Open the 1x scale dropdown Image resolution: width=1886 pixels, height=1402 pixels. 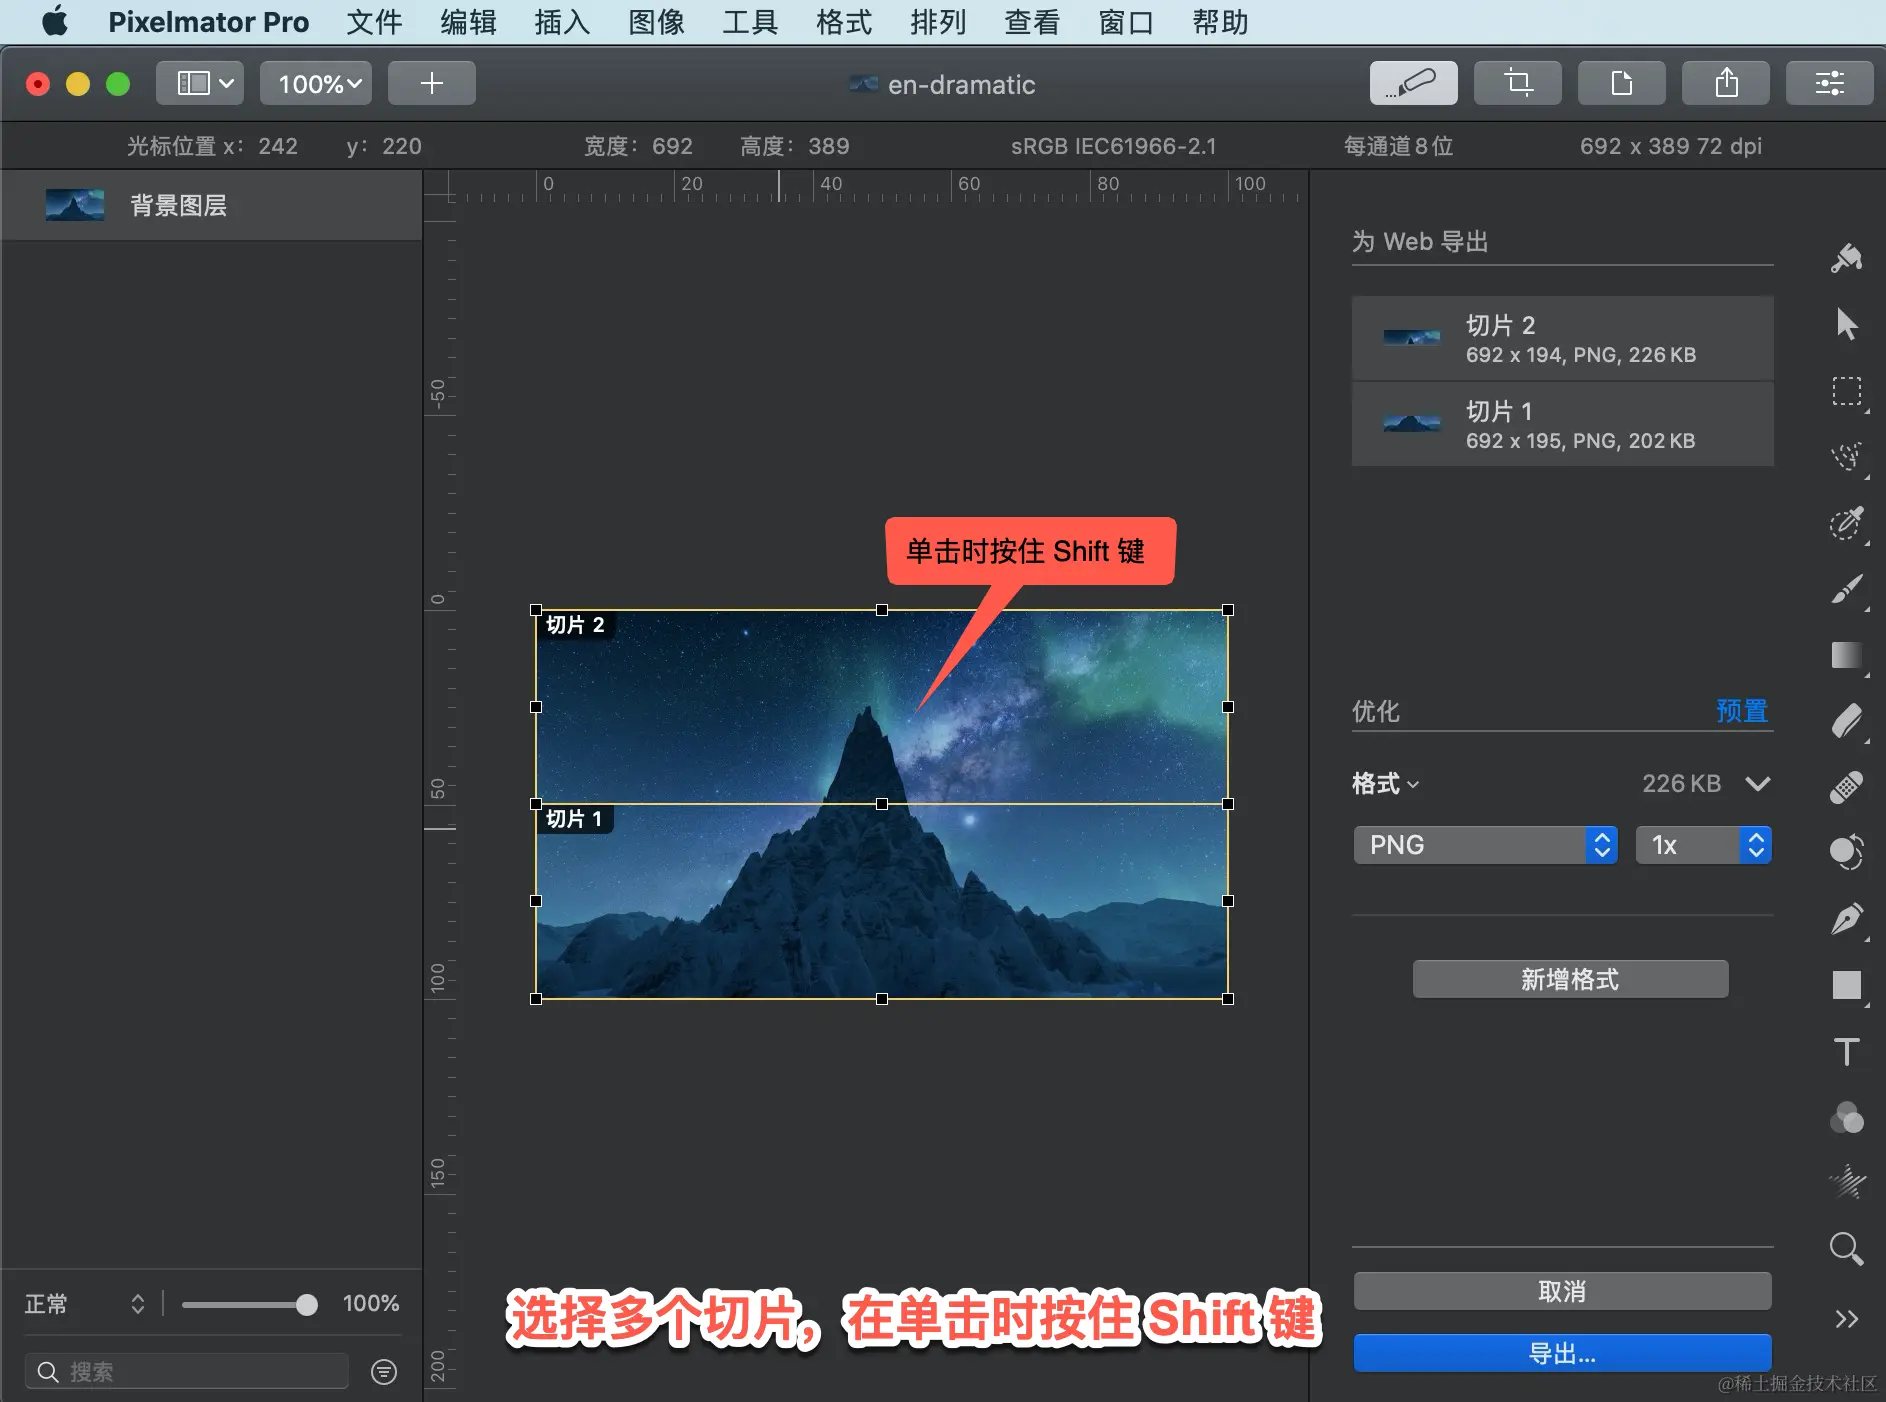click(x=1703, y=845)
